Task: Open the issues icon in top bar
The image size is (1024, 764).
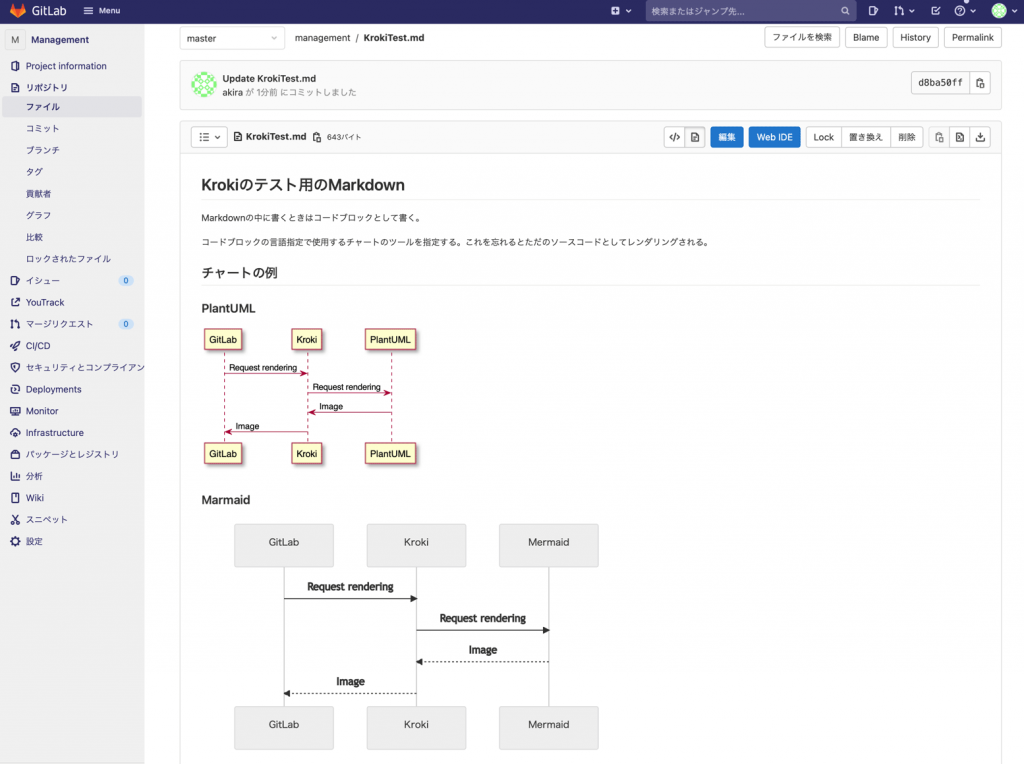Action: (x=873, y=10)
